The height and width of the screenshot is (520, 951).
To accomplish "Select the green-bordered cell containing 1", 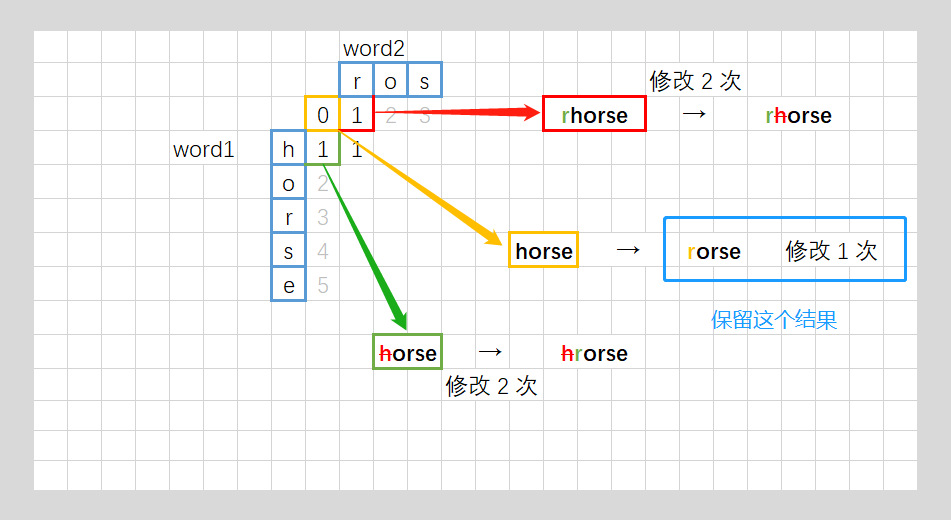I will point(322,150).
